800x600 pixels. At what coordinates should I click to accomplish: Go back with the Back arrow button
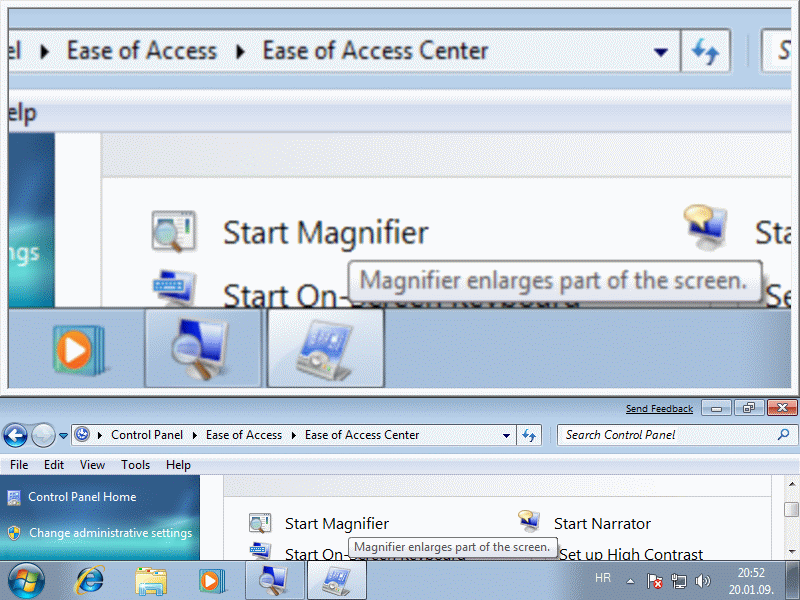coord(15,436)
